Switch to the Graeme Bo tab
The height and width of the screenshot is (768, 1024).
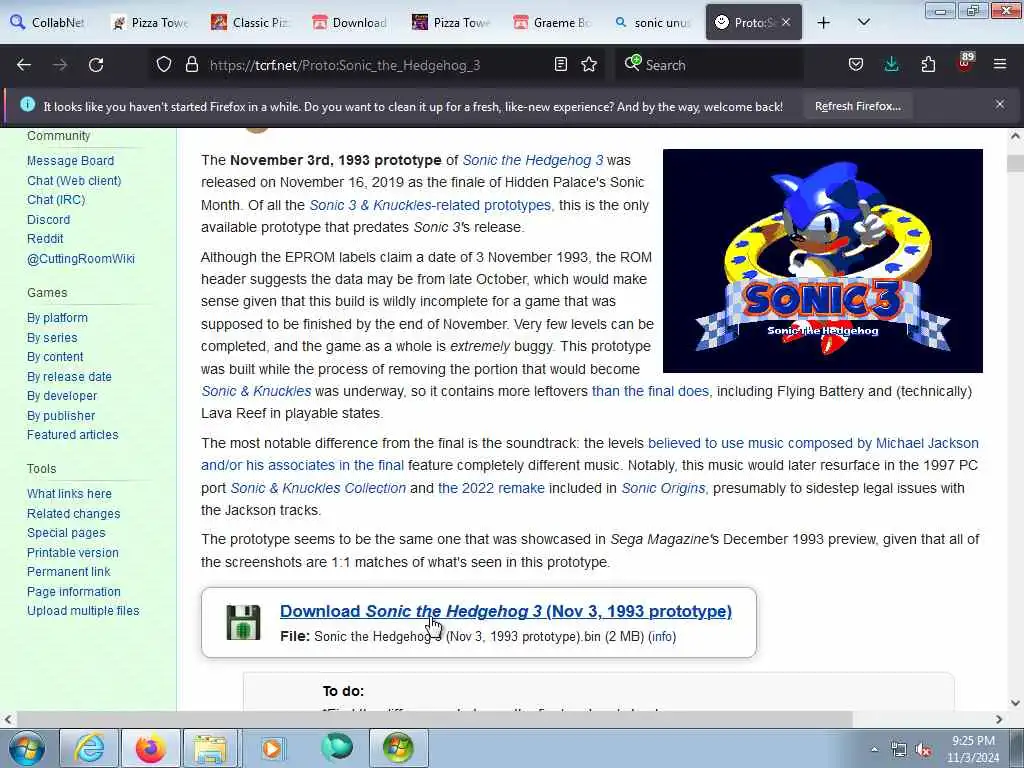[552, 23]
